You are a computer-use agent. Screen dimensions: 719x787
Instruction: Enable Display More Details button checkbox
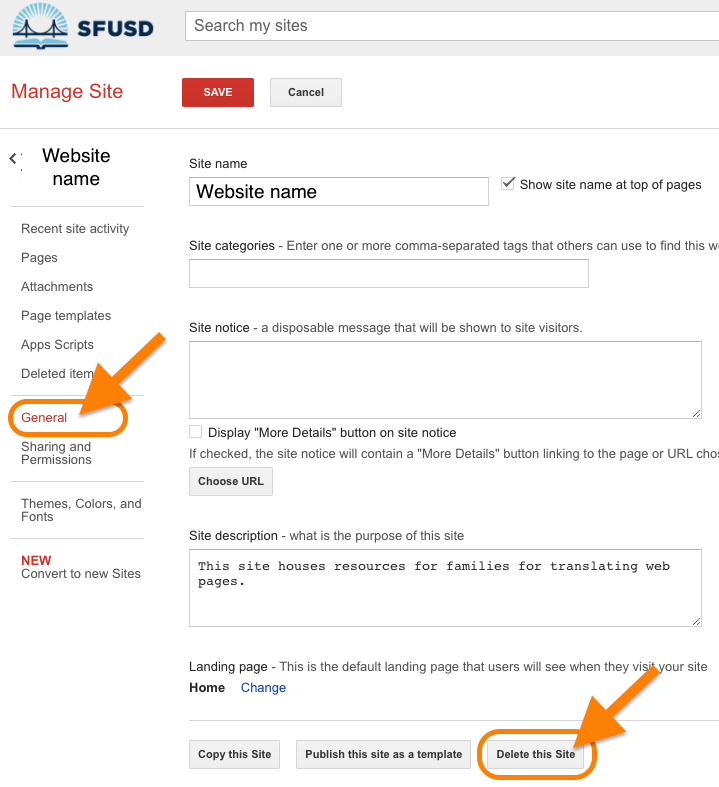[x=195, y=432]
